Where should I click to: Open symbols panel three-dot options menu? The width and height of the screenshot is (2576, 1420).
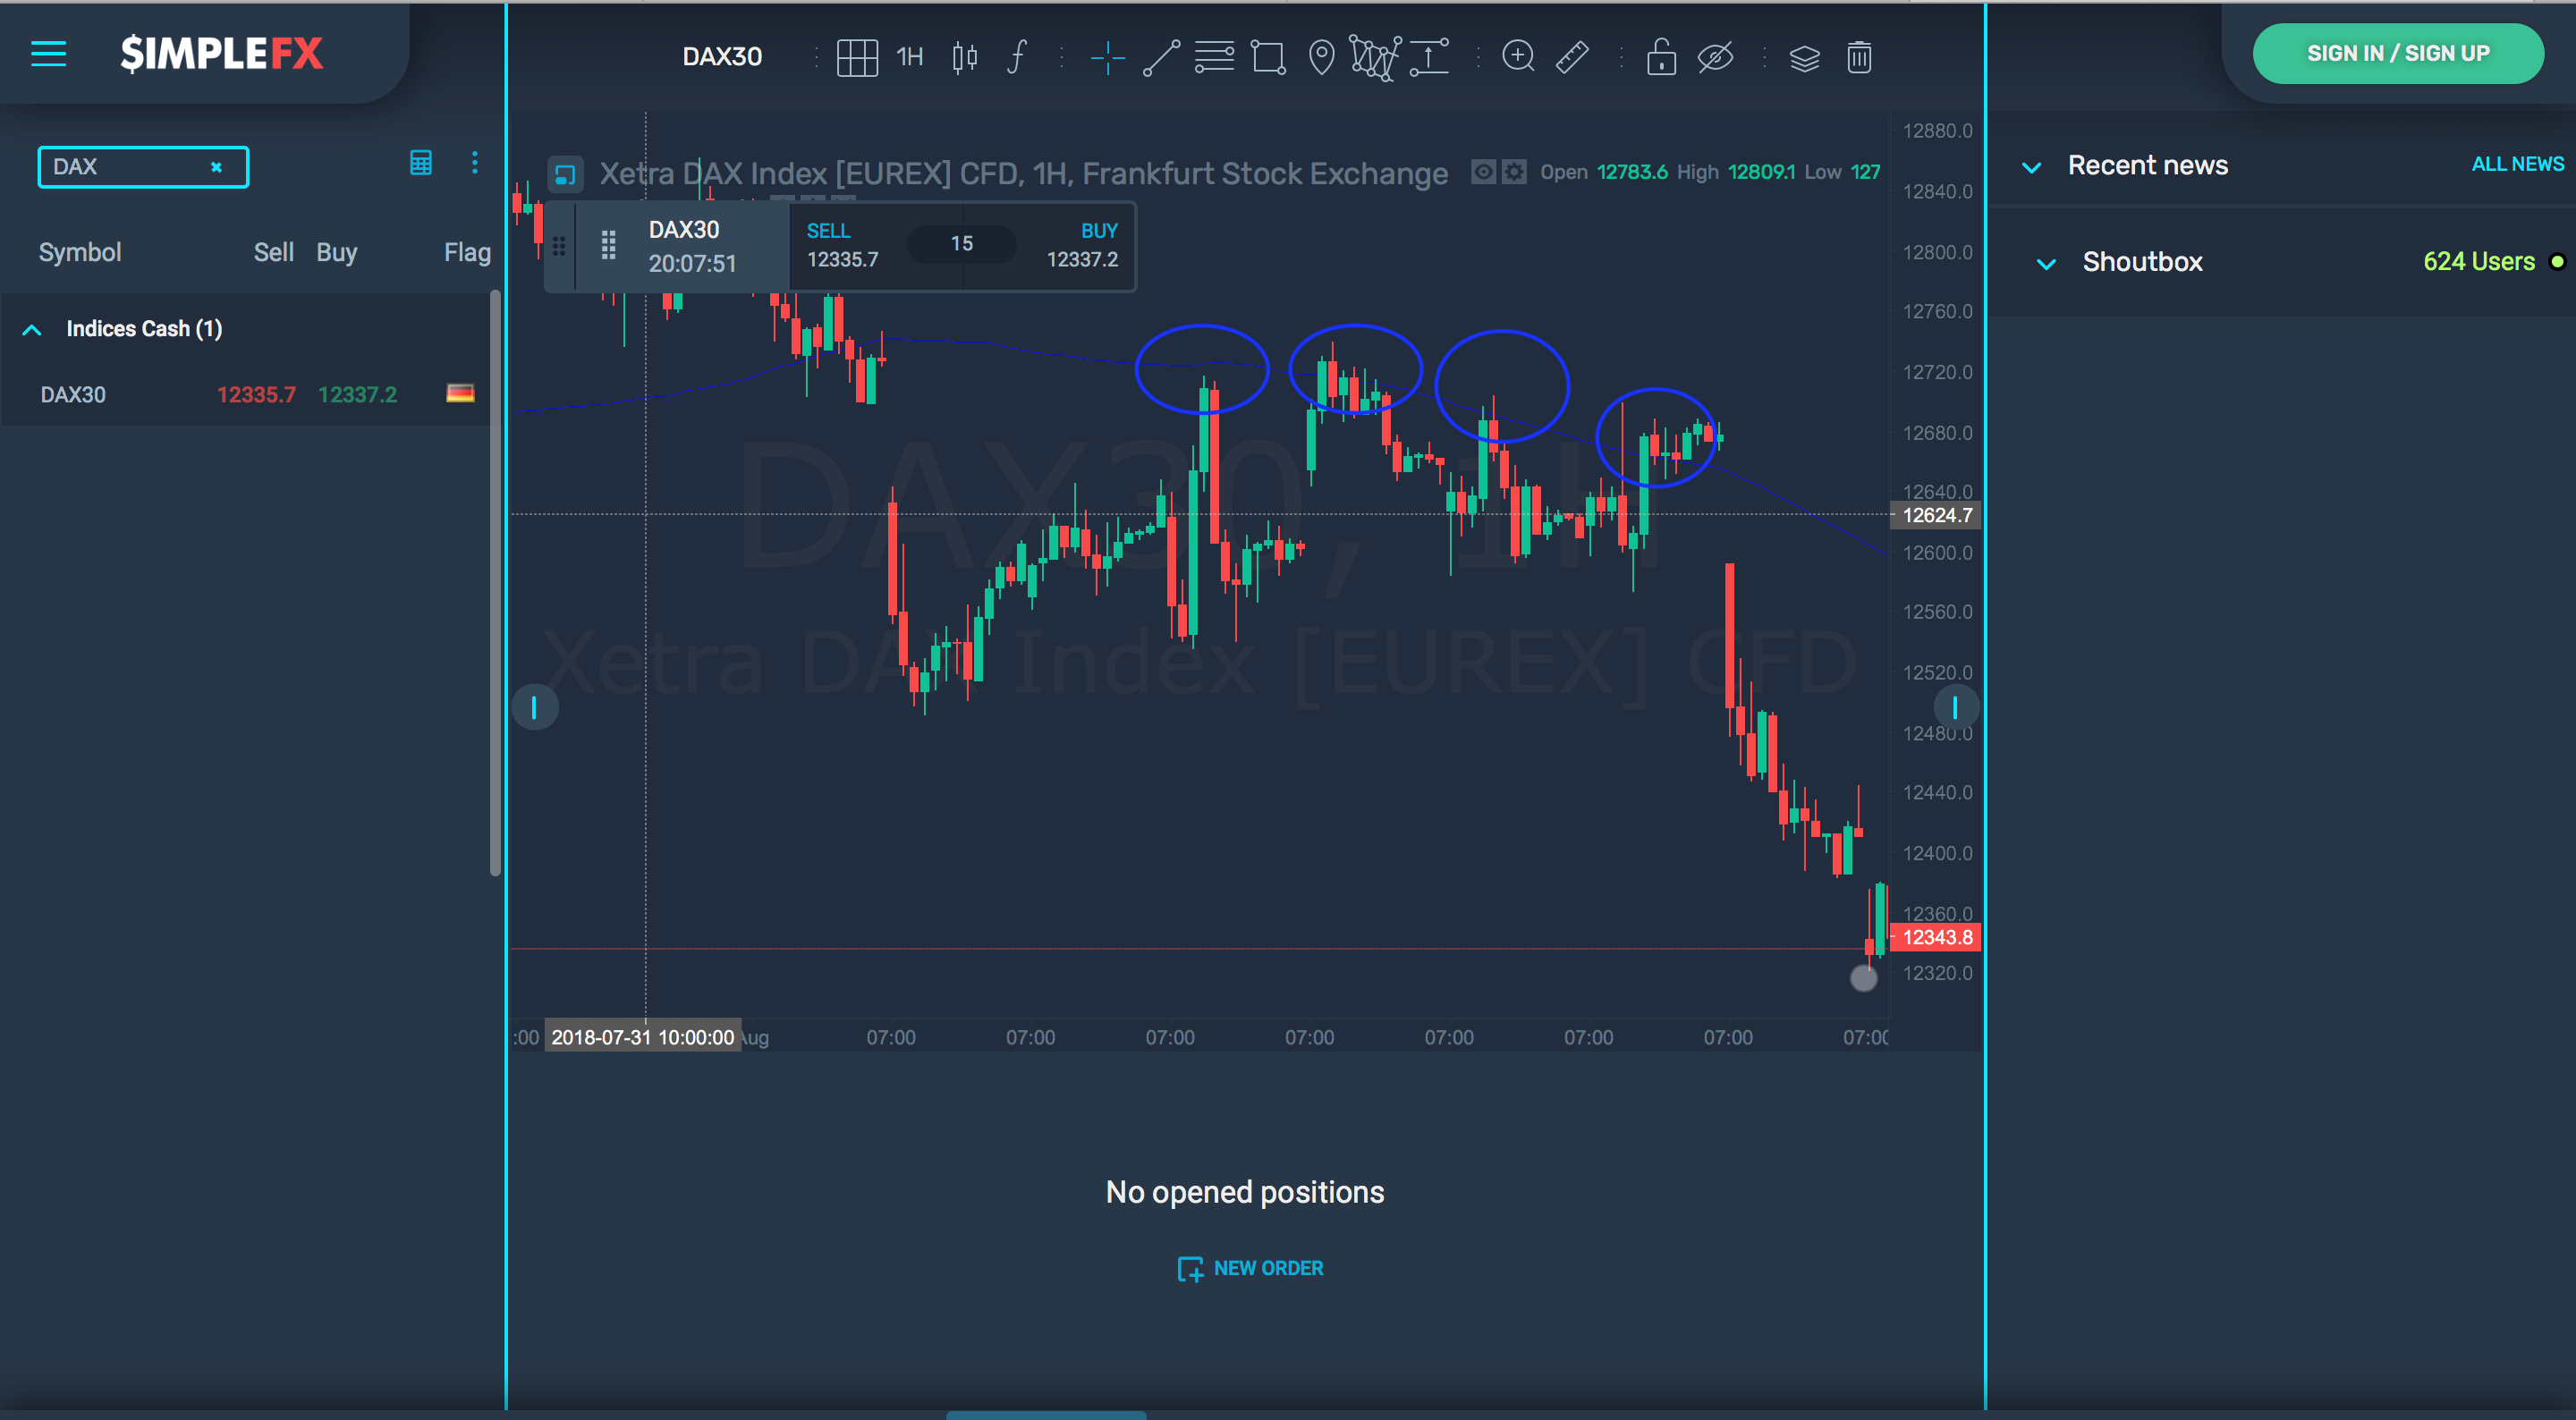pyautogui.click(x=474, y=162)
